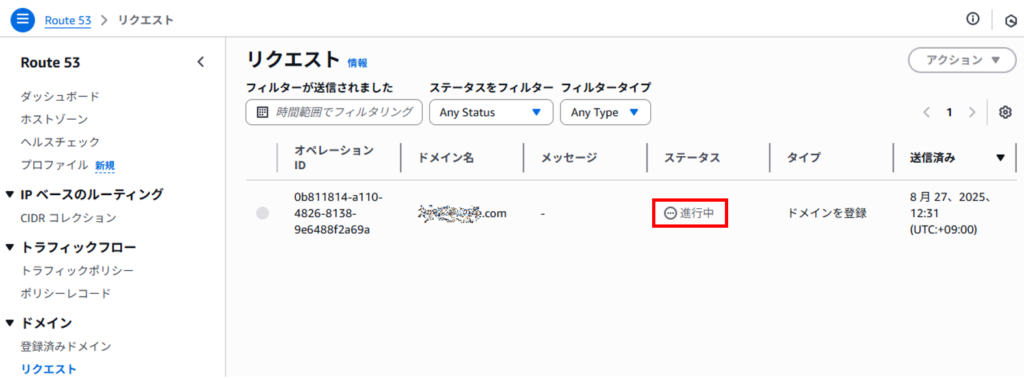The height and width of the screenshot is (378, 1024).
Task: Open ホストゾーン in sidebar
Action: [x=54, y=119]
